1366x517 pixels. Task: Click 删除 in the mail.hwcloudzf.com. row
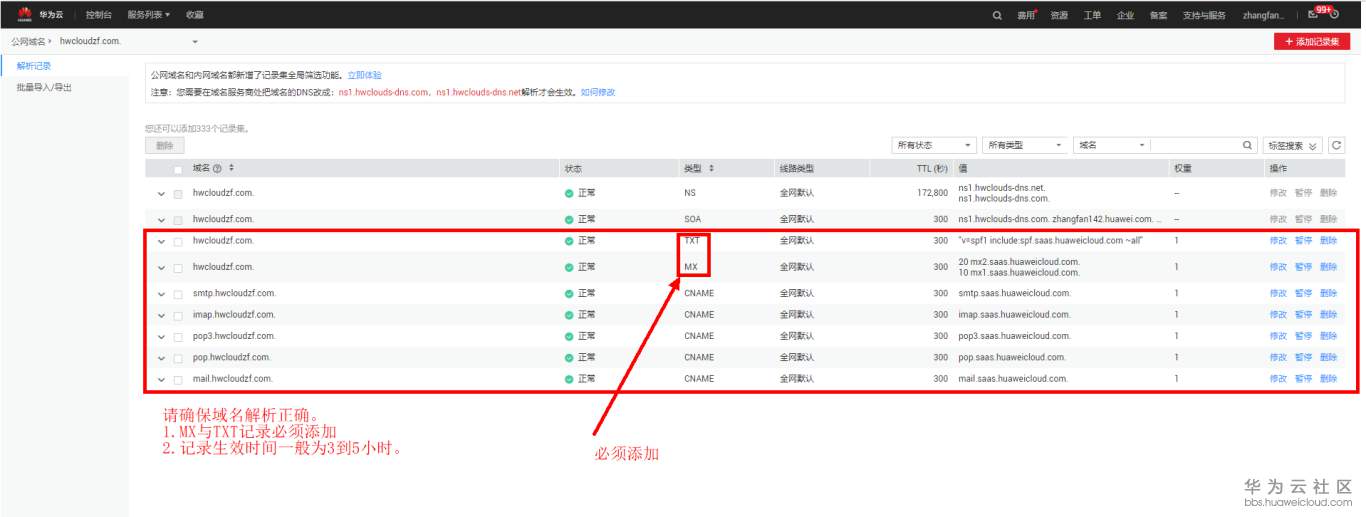pyautogui.click(x=1328, y=379)
